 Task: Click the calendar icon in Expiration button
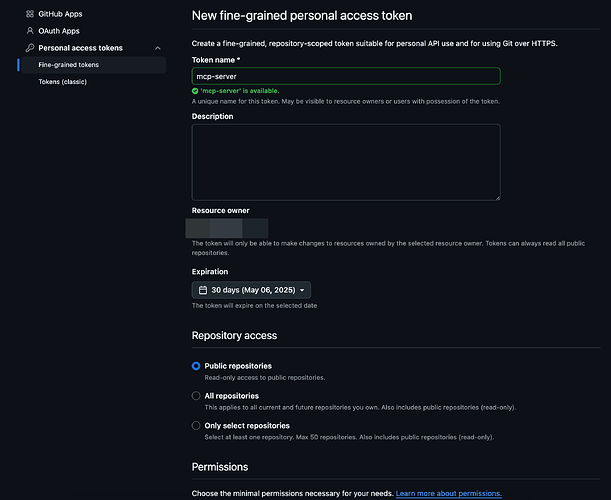[201, 290]
